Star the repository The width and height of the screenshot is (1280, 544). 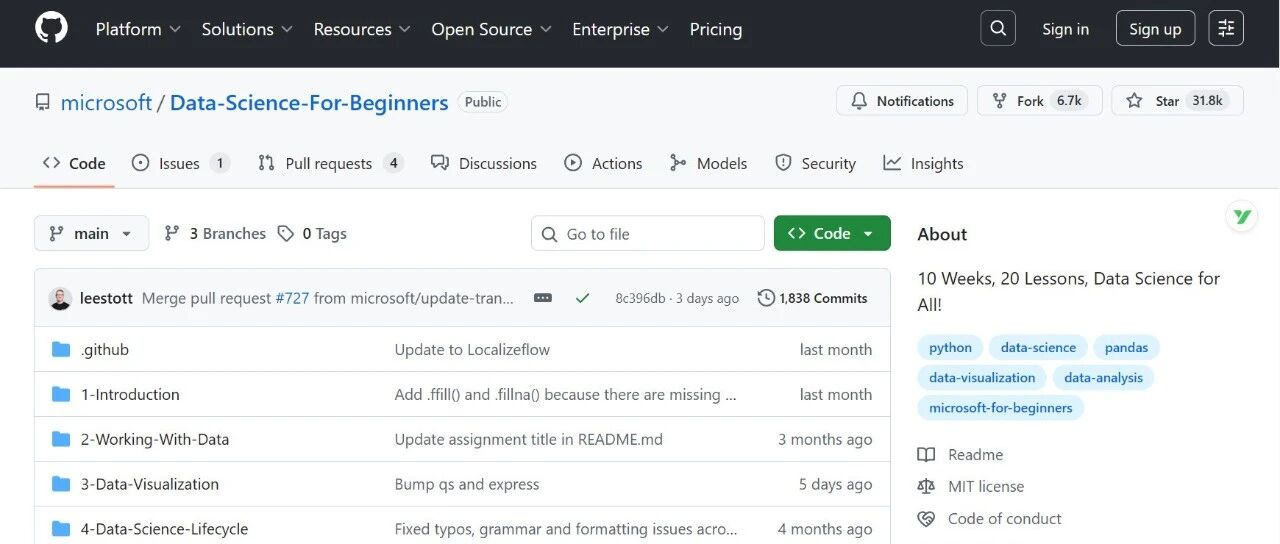[1177, 101]
